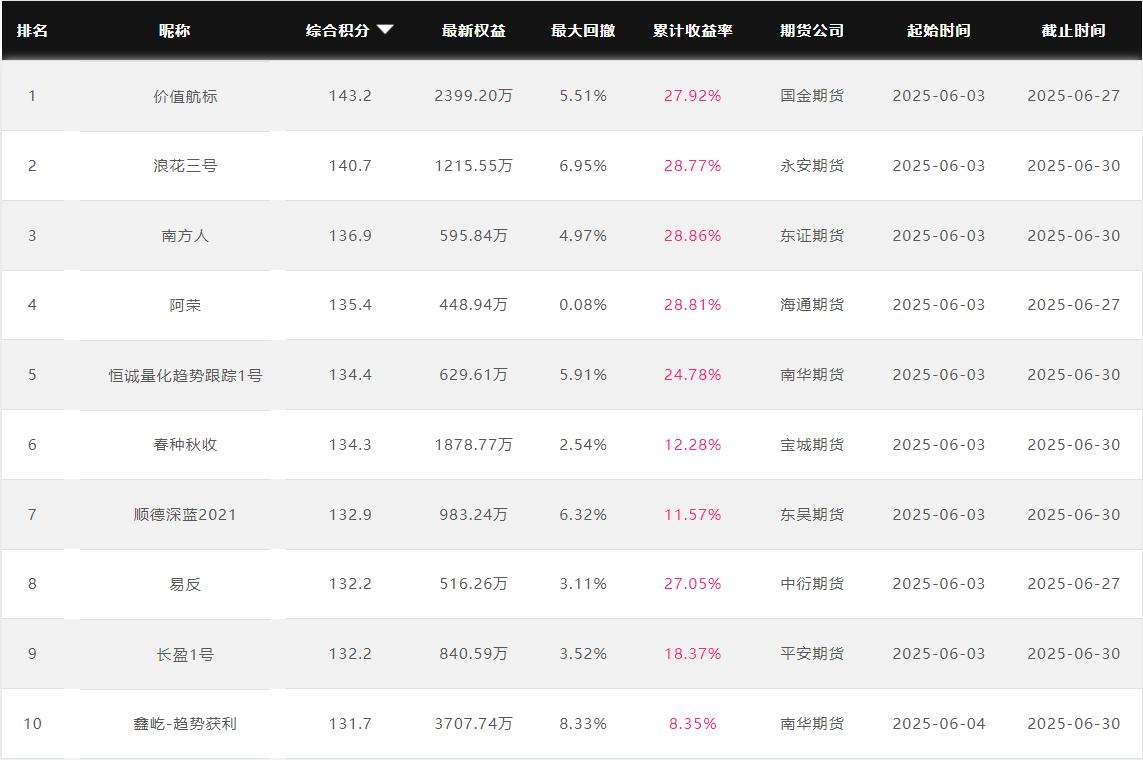Click the company 国金期货
This screenshot has width=1143, height=760.
(812, 96)
